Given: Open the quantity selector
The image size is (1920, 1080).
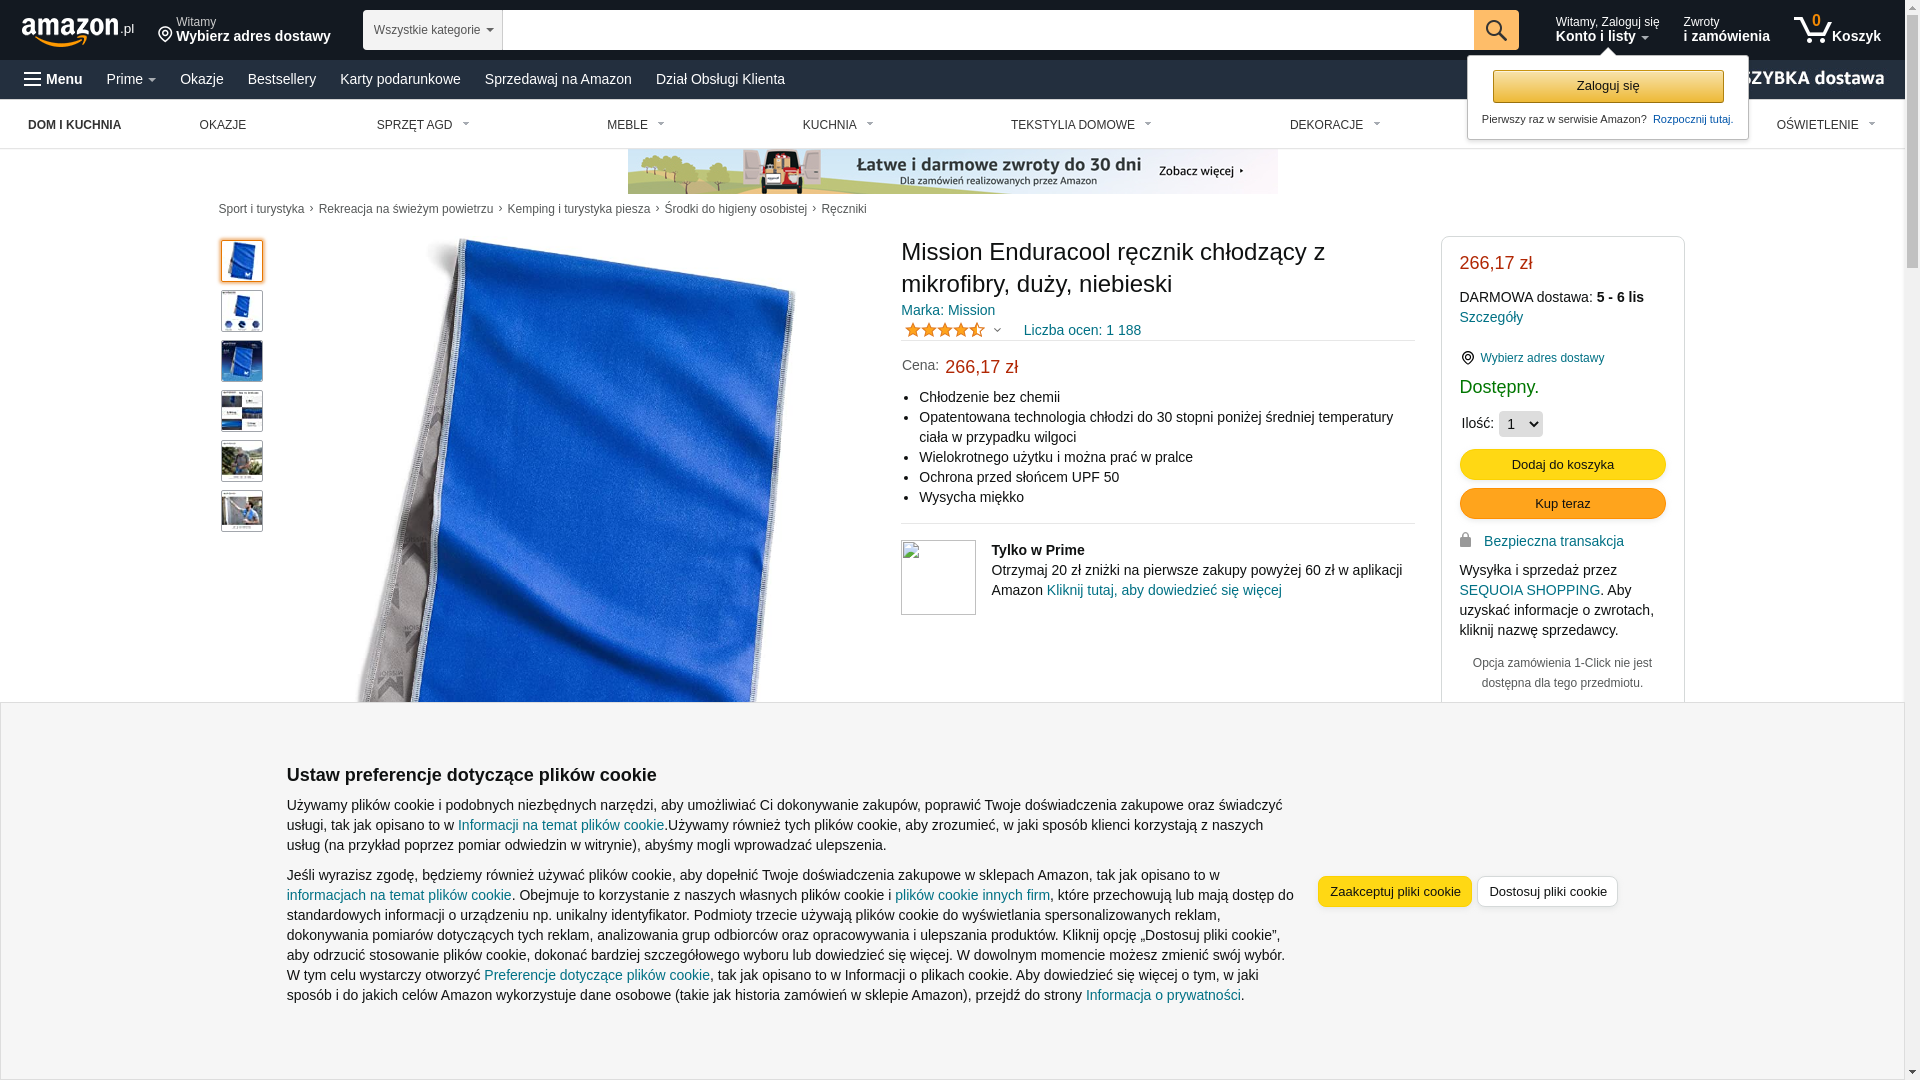Looking at the screenshot, I should click(1521, 424).
